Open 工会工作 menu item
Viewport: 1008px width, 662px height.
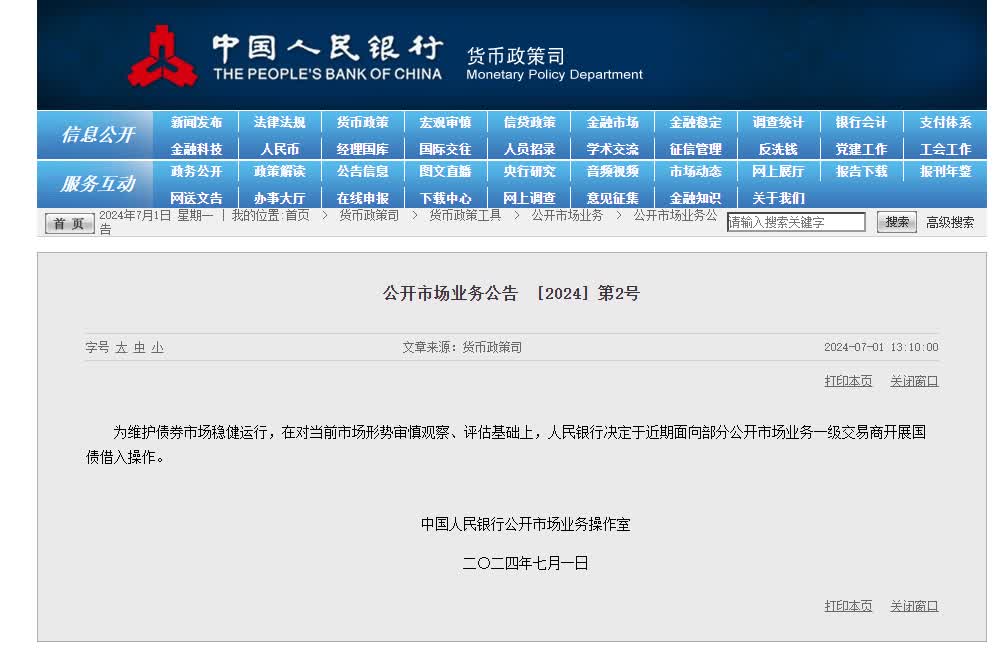click(x=945, y=149)
